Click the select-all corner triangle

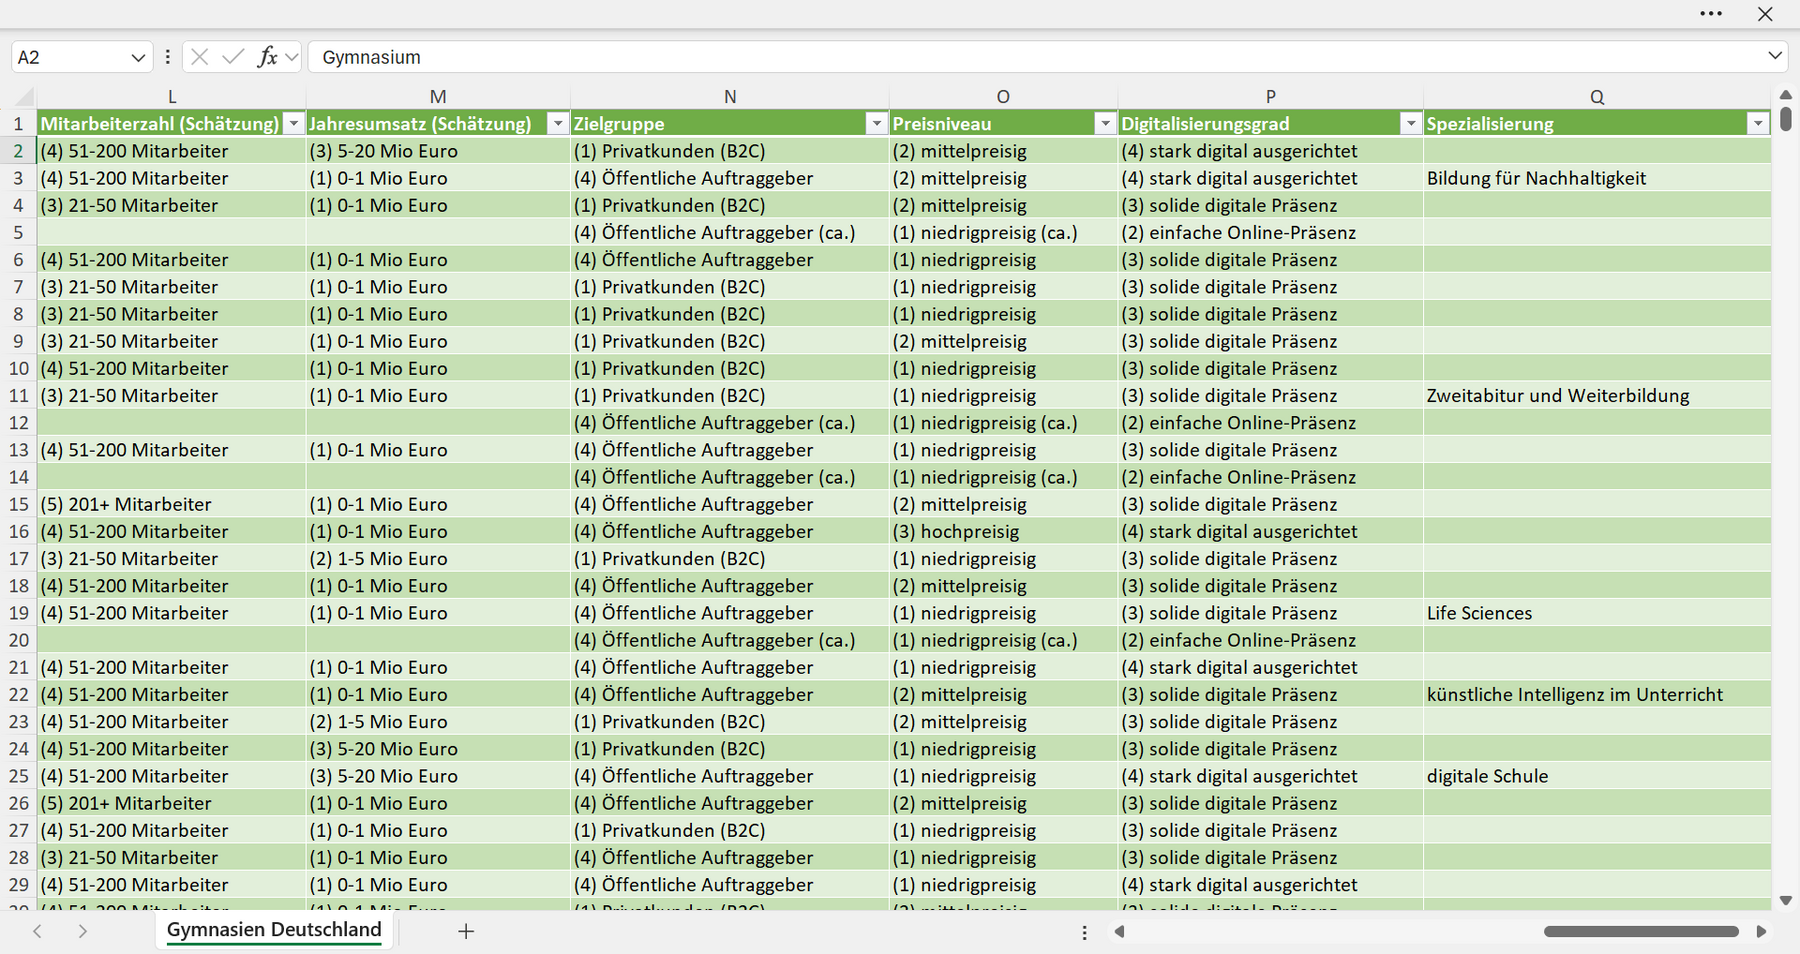pos(24,97)
